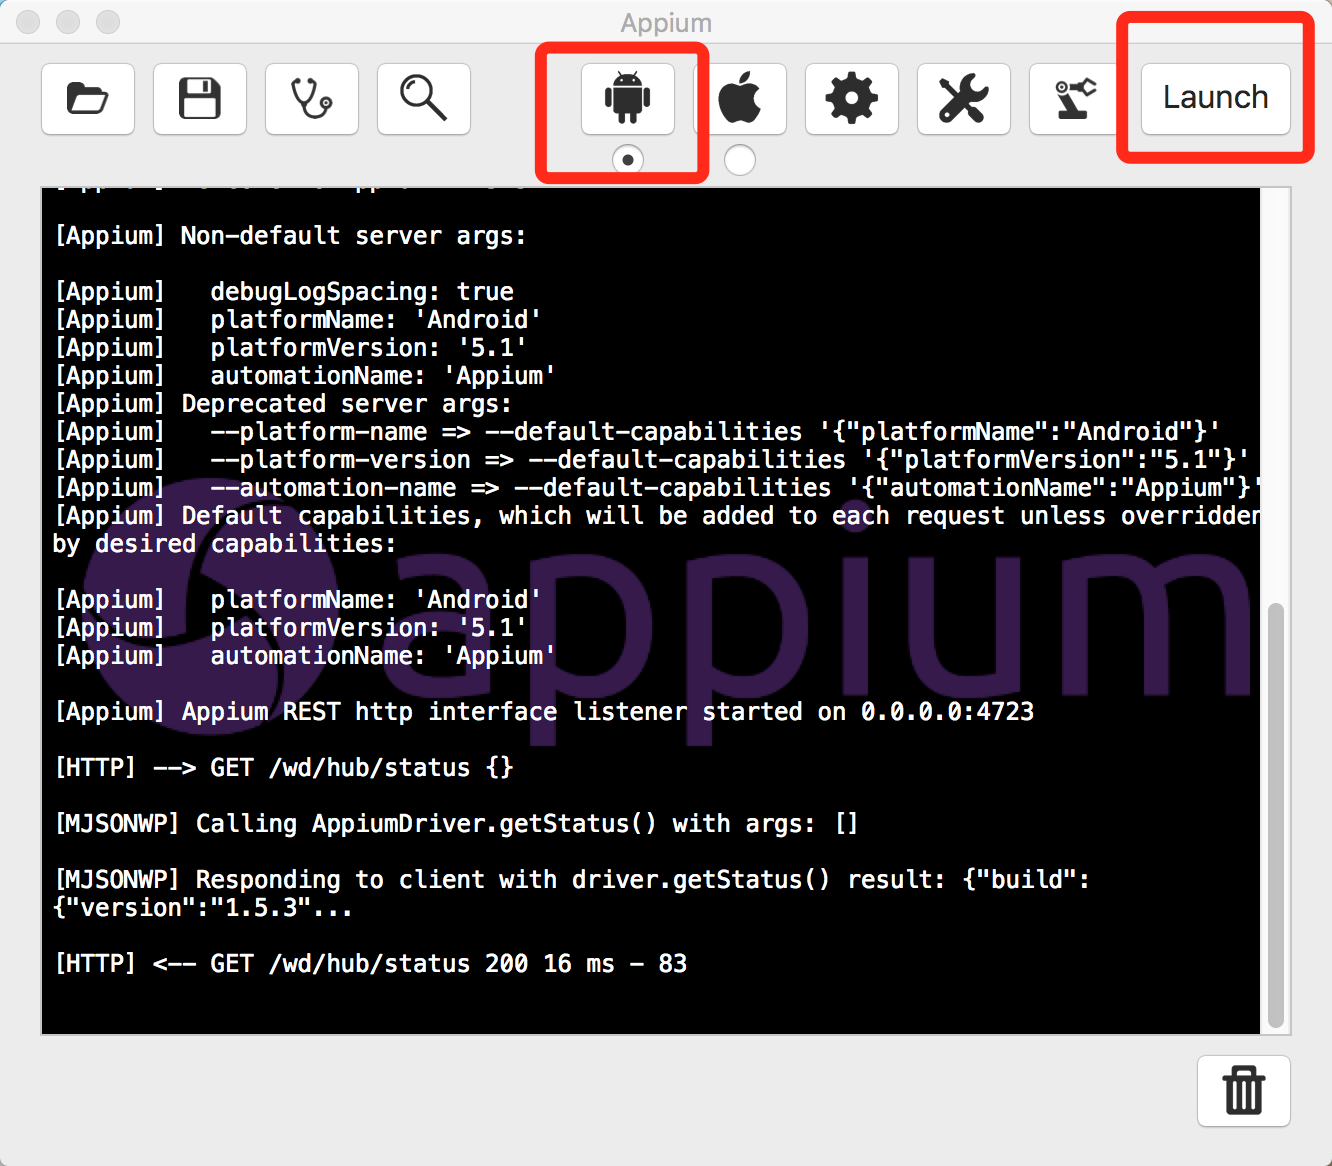Select the Android platform radio button

tap(628, 160)
